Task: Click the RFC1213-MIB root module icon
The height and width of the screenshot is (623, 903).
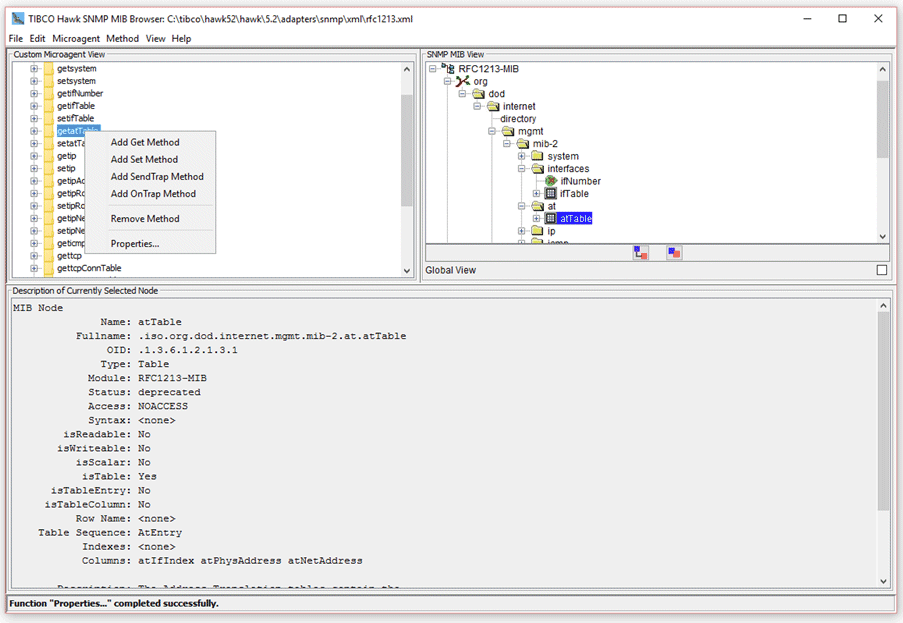Action: [448, 69]
